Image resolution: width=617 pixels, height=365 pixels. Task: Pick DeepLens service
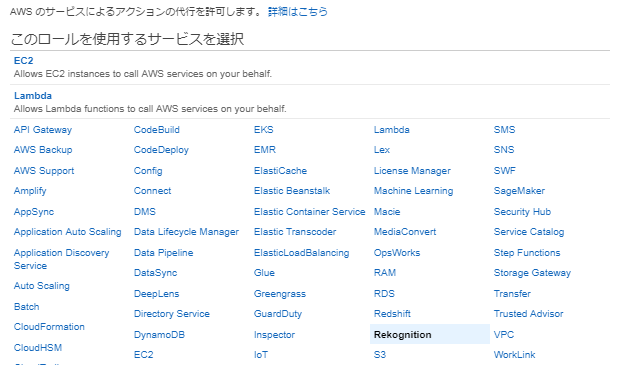(157, 294)
